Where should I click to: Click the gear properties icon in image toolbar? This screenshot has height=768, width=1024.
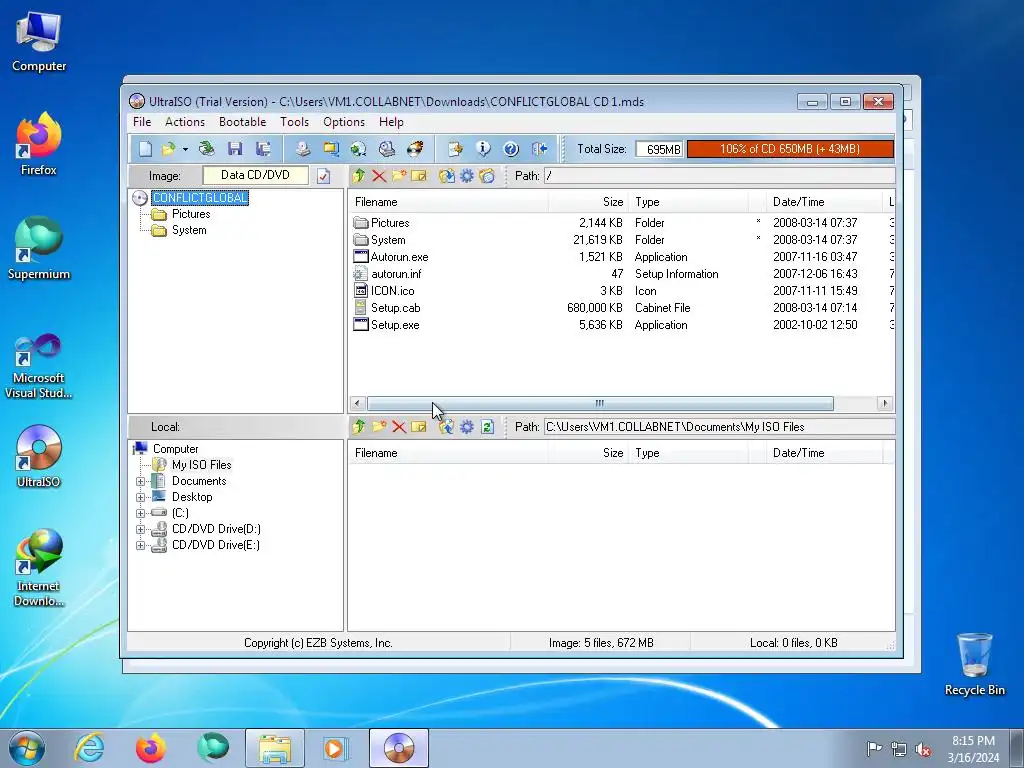[x=467, y=176]
